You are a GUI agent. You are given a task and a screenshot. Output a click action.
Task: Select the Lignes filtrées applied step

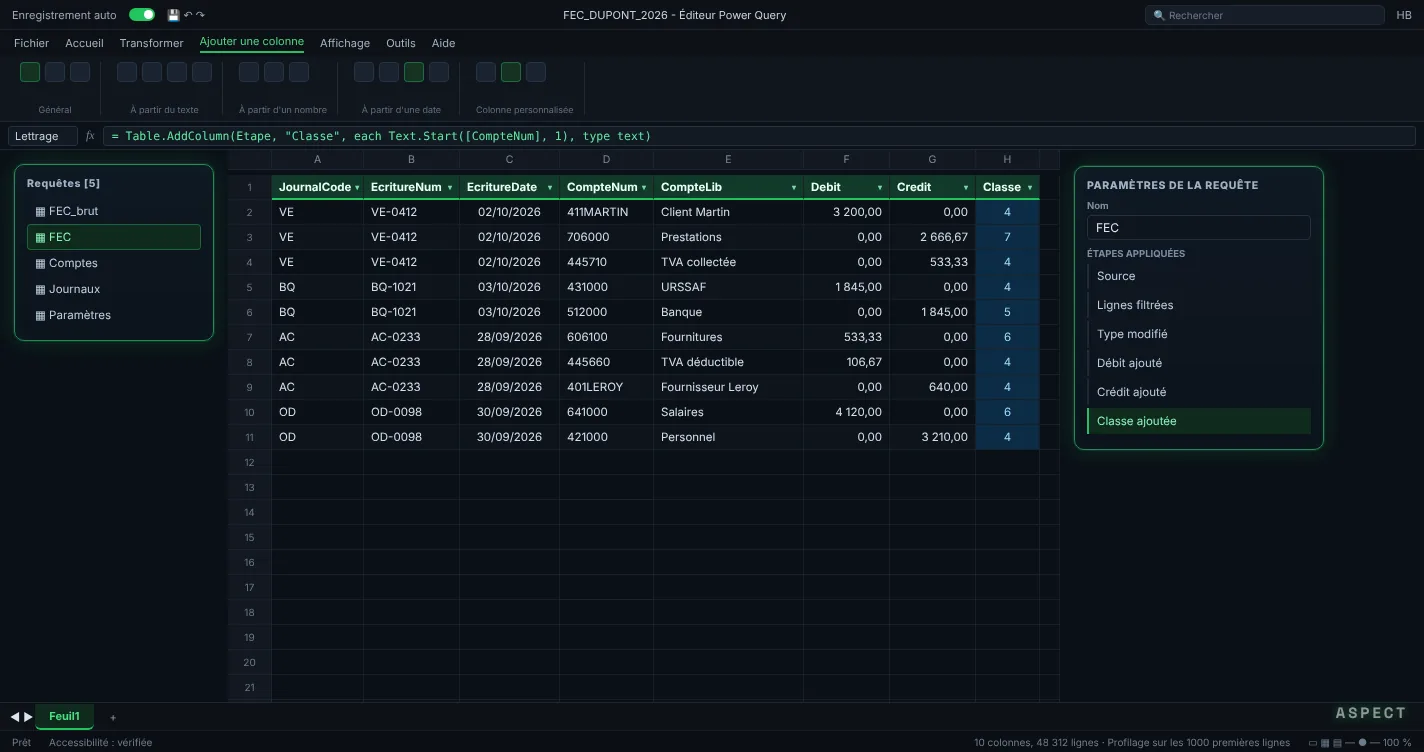pyautogui.click(x=1199, y=305)
